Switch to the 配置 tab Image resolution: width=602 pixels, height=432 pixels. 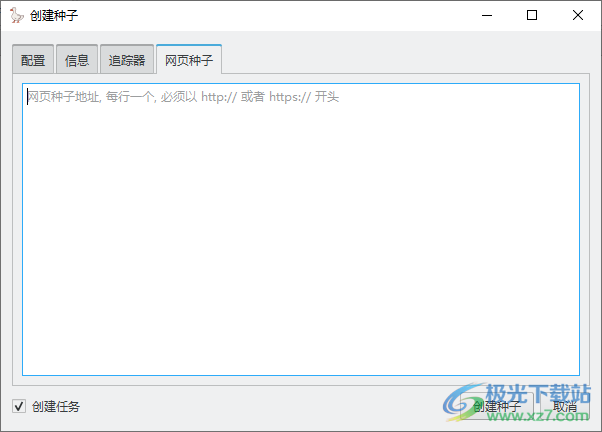(33, 60)
